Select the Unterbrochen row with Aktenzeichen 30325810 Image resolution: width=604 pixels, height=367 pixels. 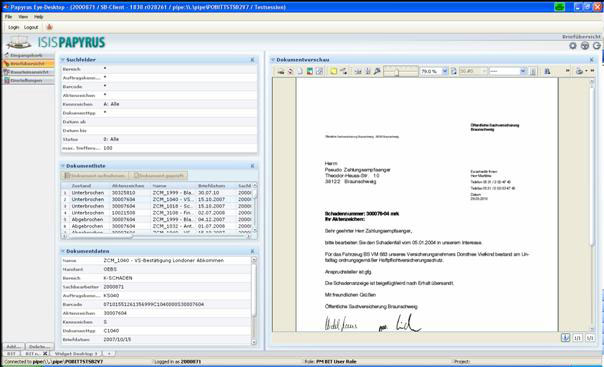pos(157,193)
